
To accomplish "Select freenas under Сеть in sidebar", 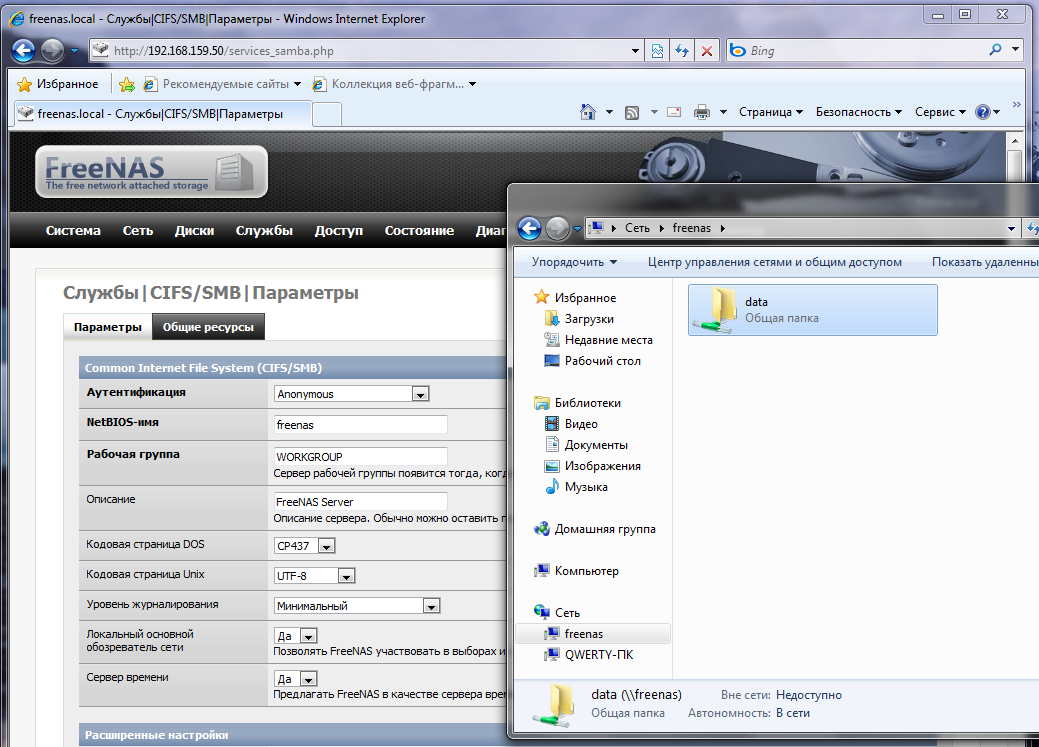I will pyautogui.click(x=583, y=634).
